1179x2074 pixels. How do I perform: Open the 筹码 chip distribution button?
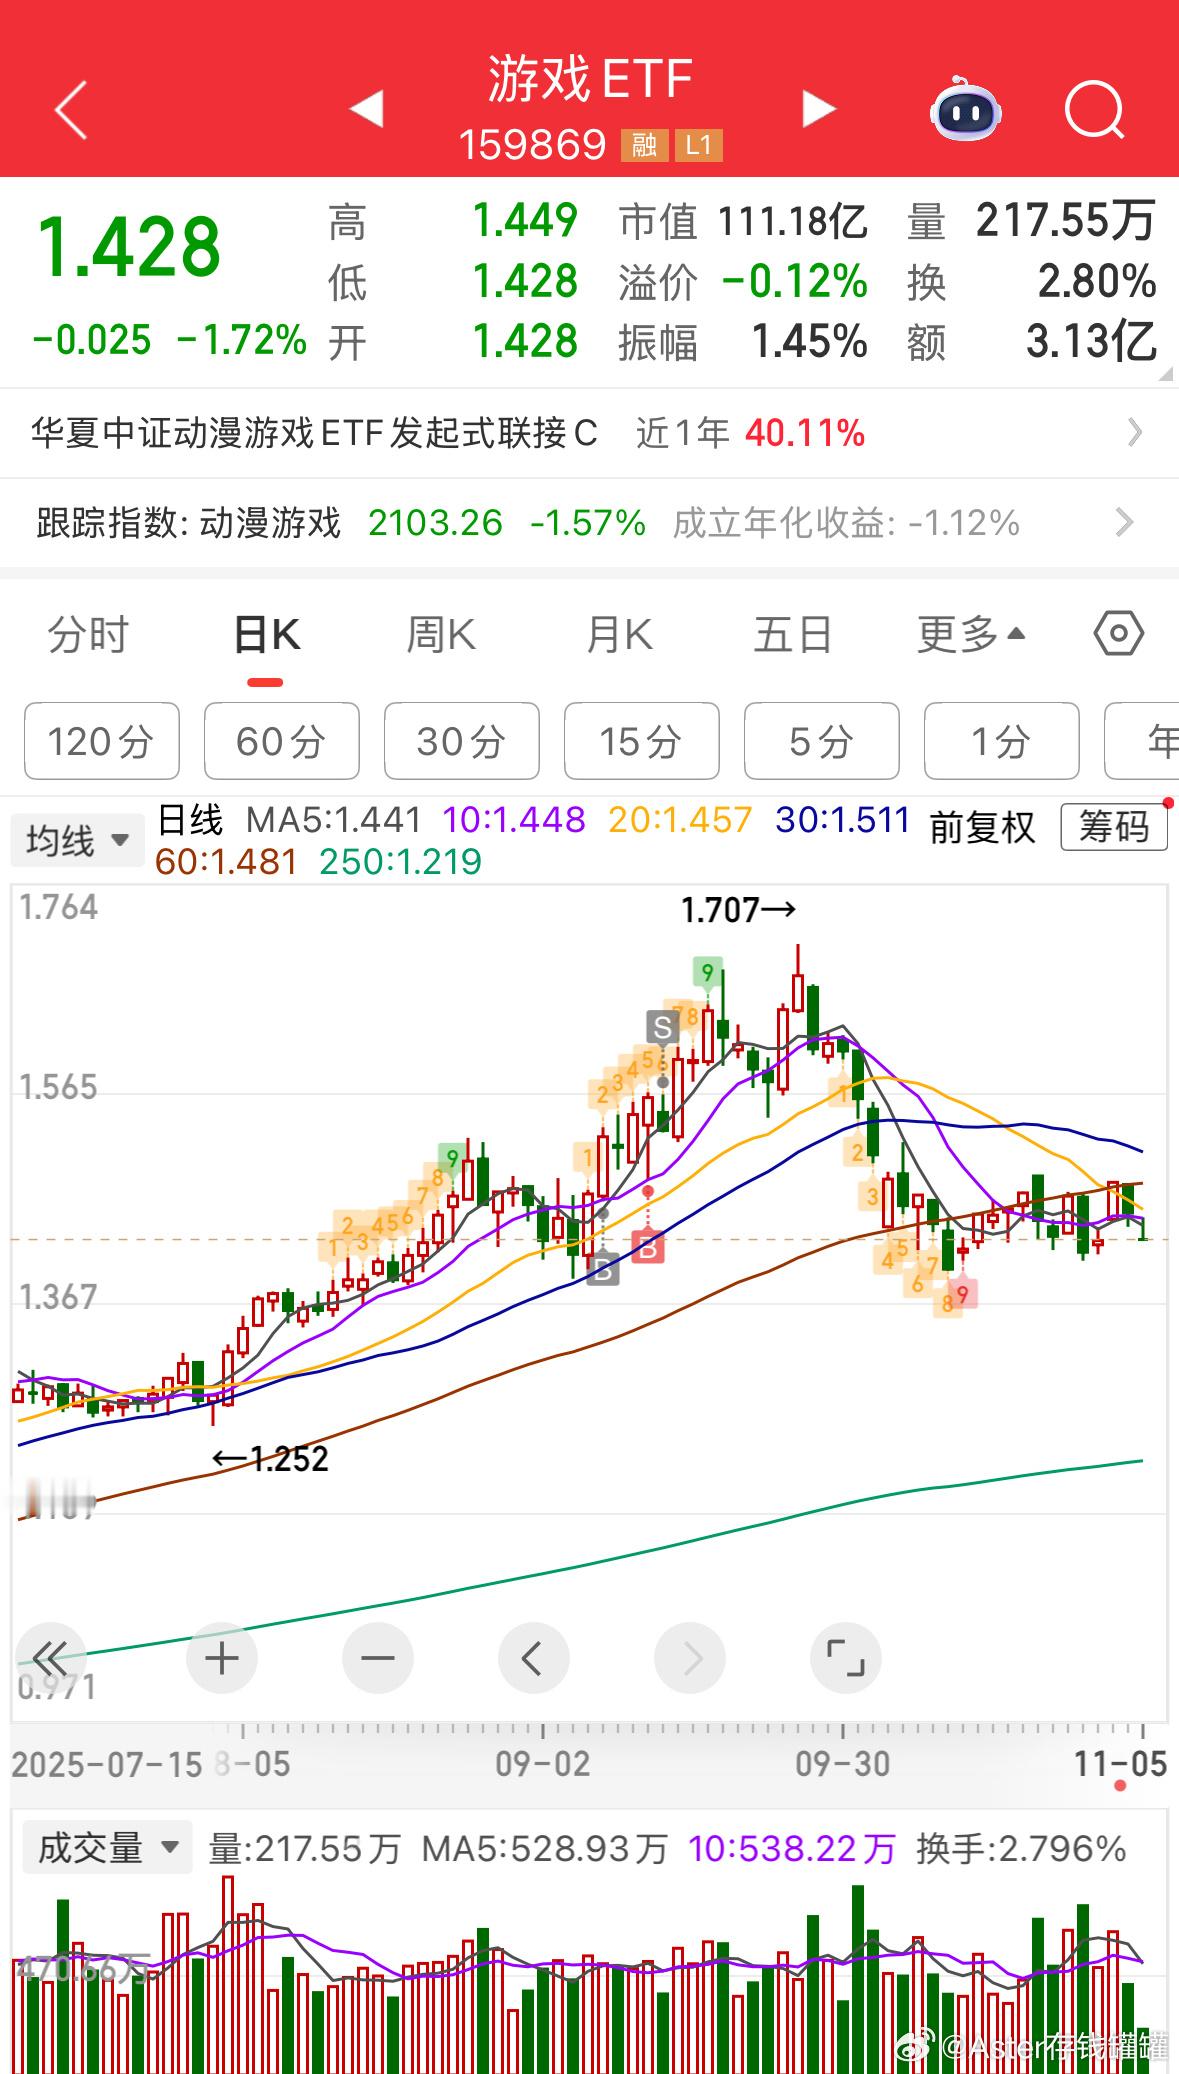(1114, 827)
